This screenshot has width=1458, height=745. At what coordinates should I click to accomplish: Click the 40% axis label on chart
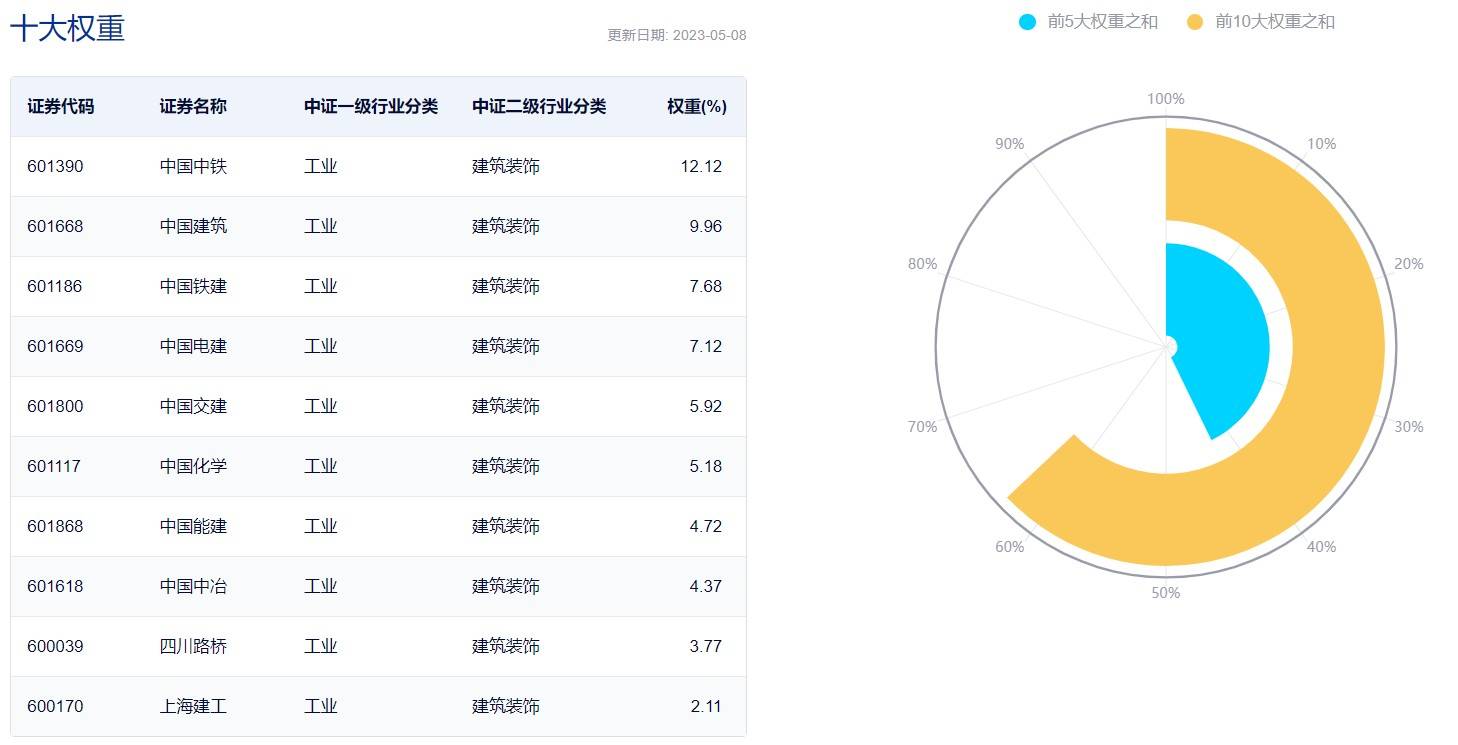pos(1321,547)
